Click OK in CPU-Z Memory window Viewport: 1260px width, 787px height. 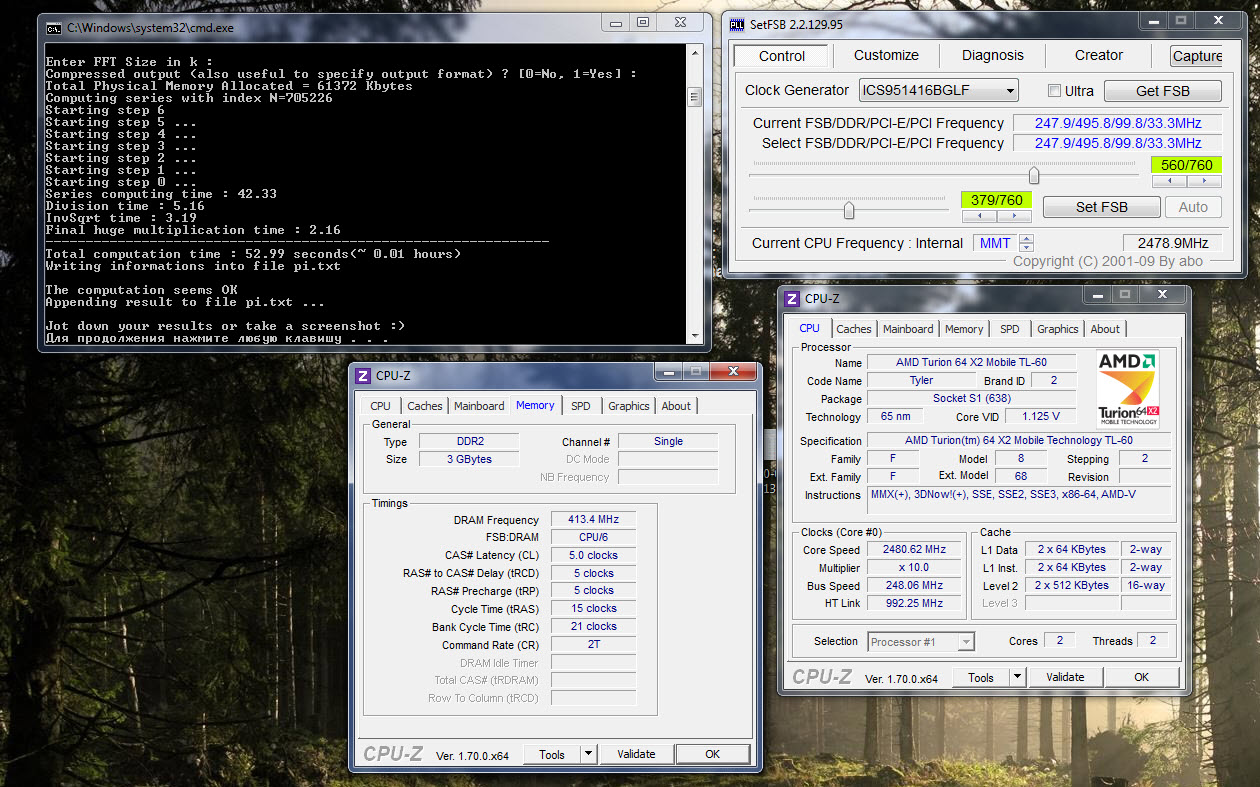pos(713,754)
